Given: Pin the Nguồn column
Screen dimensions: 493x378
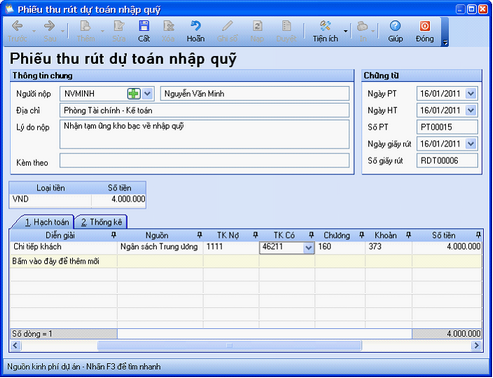Looking at the screenshot, I should click(x=199, y=235).
